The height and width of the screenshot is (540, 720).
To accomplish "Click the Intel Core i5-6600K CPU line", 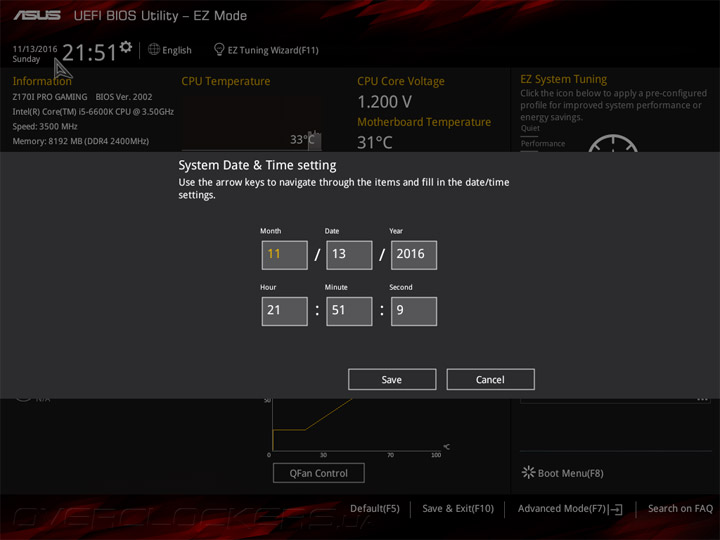I will [x=93, y=112].
